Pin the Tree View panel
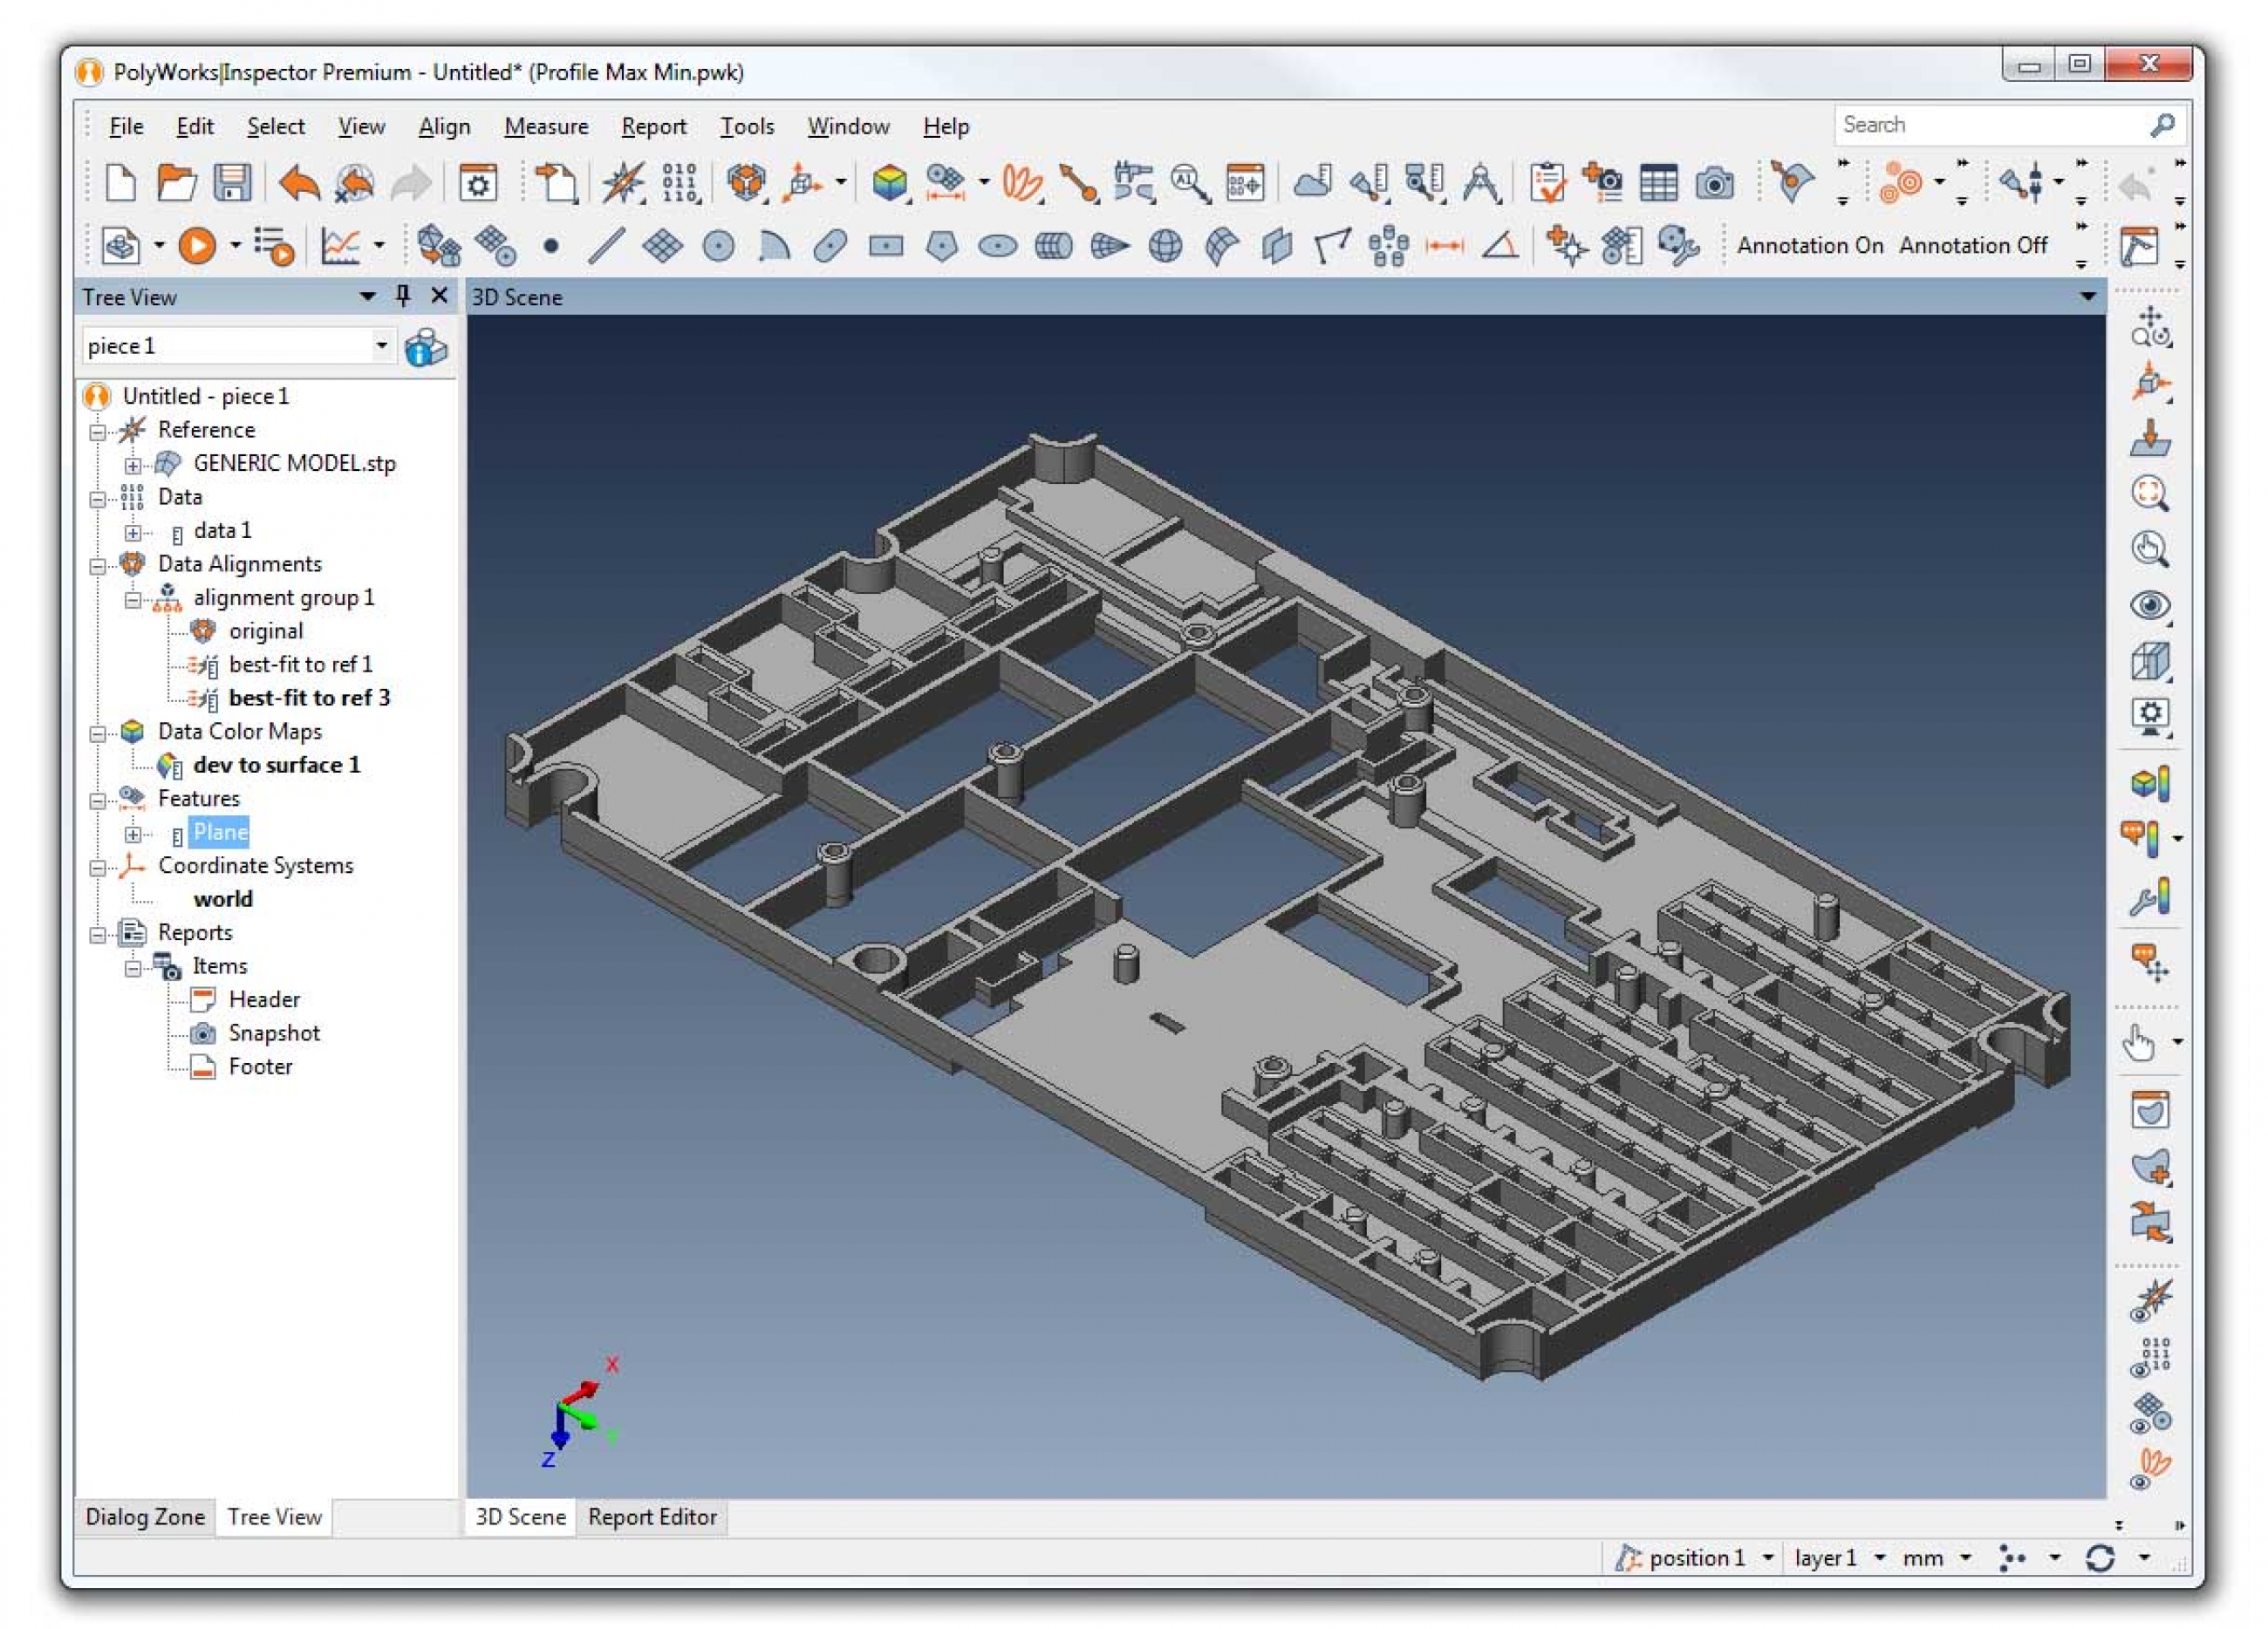This screenshot has width=2268, height=1629. [403, 295]
